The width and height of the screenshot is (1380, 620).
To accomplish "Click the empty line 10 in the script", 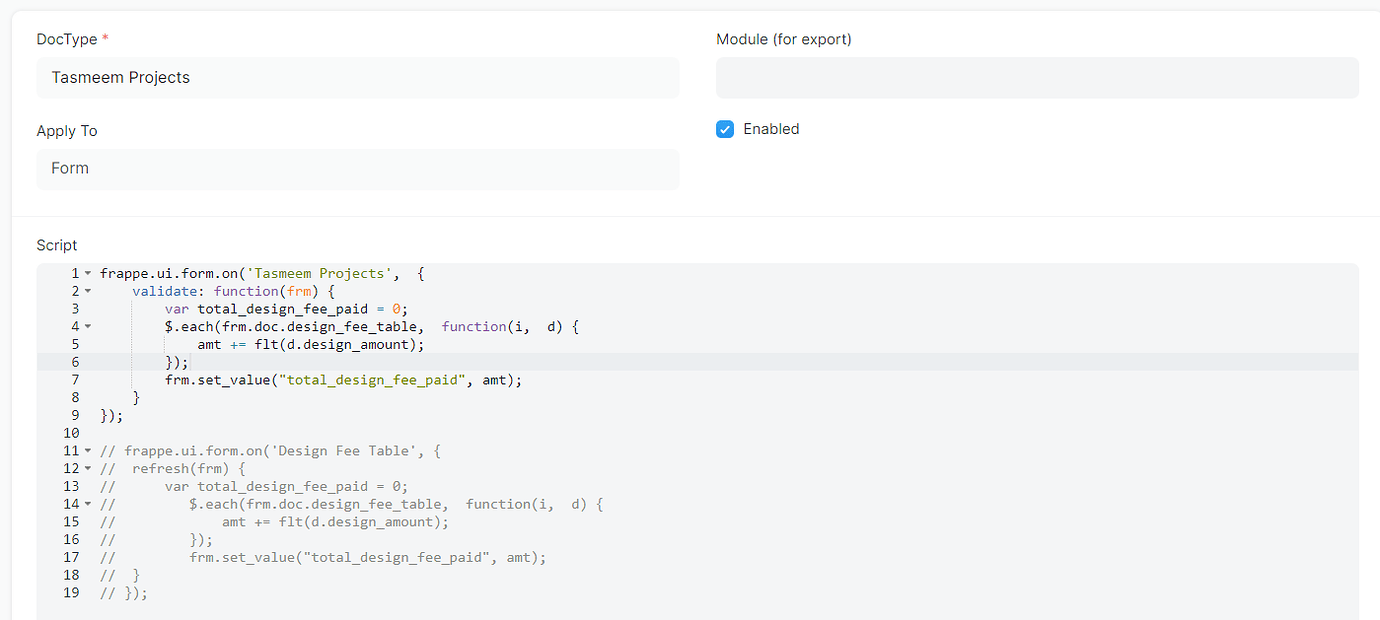I will [x=200, y=432].
